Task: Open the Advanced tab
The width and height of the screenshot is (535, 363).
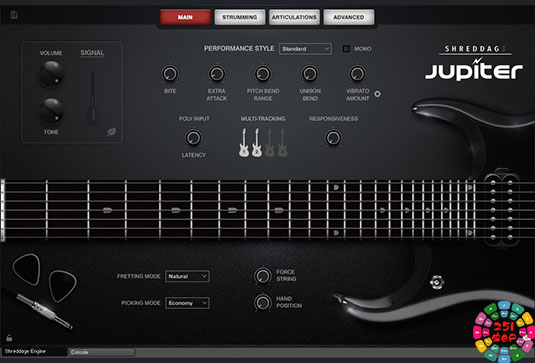Action: click(x=349, y=17)
